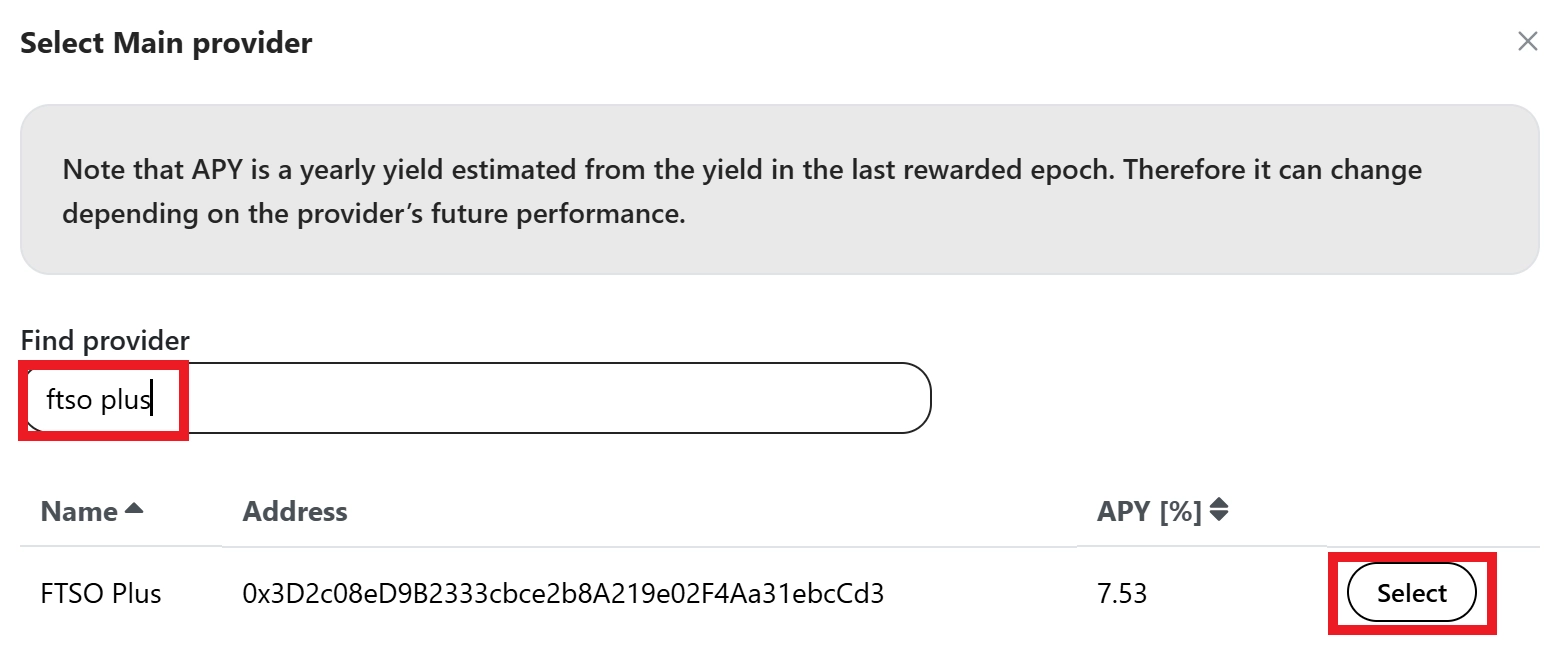Close the Select Main provider dialog
Image resolution: width=1554 pixels, height=646 pixels.
(x=1527, y=42)
